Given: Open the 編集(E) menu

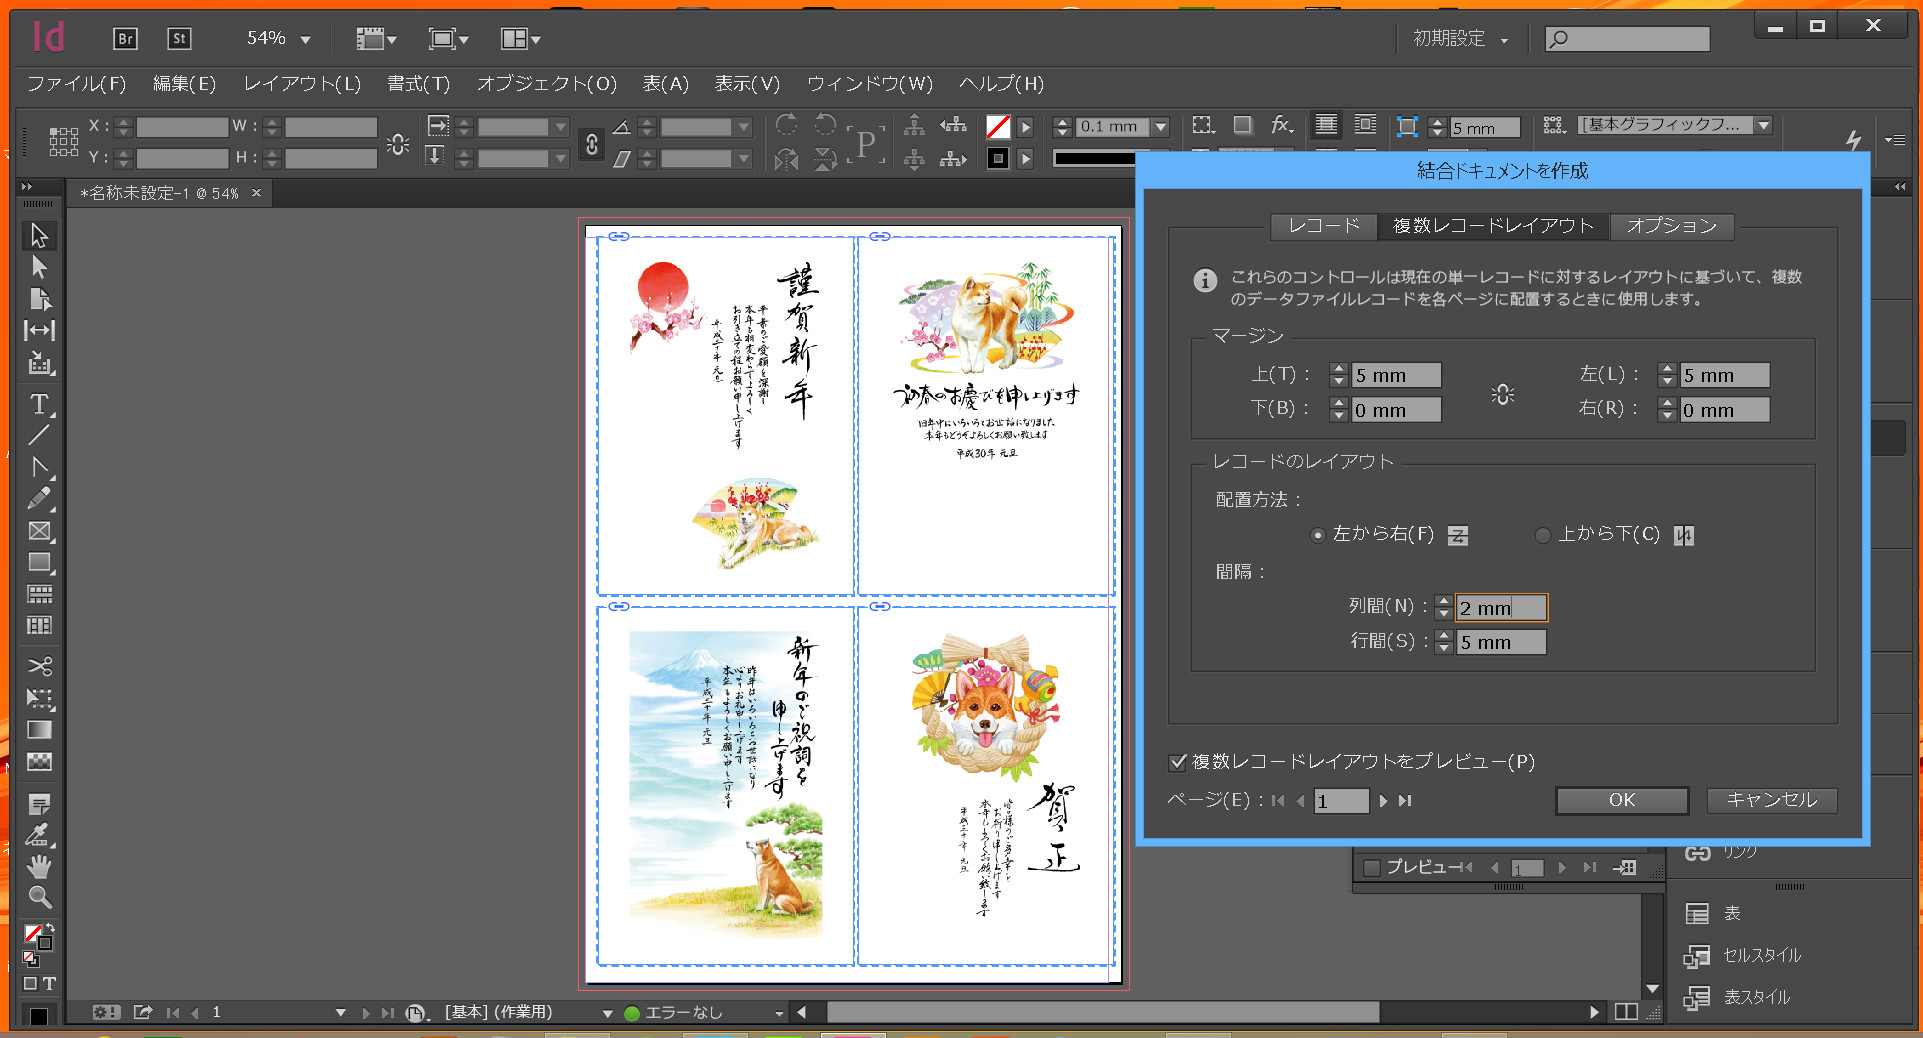Looking at the screenshot, I should click(x=184, y=84).
